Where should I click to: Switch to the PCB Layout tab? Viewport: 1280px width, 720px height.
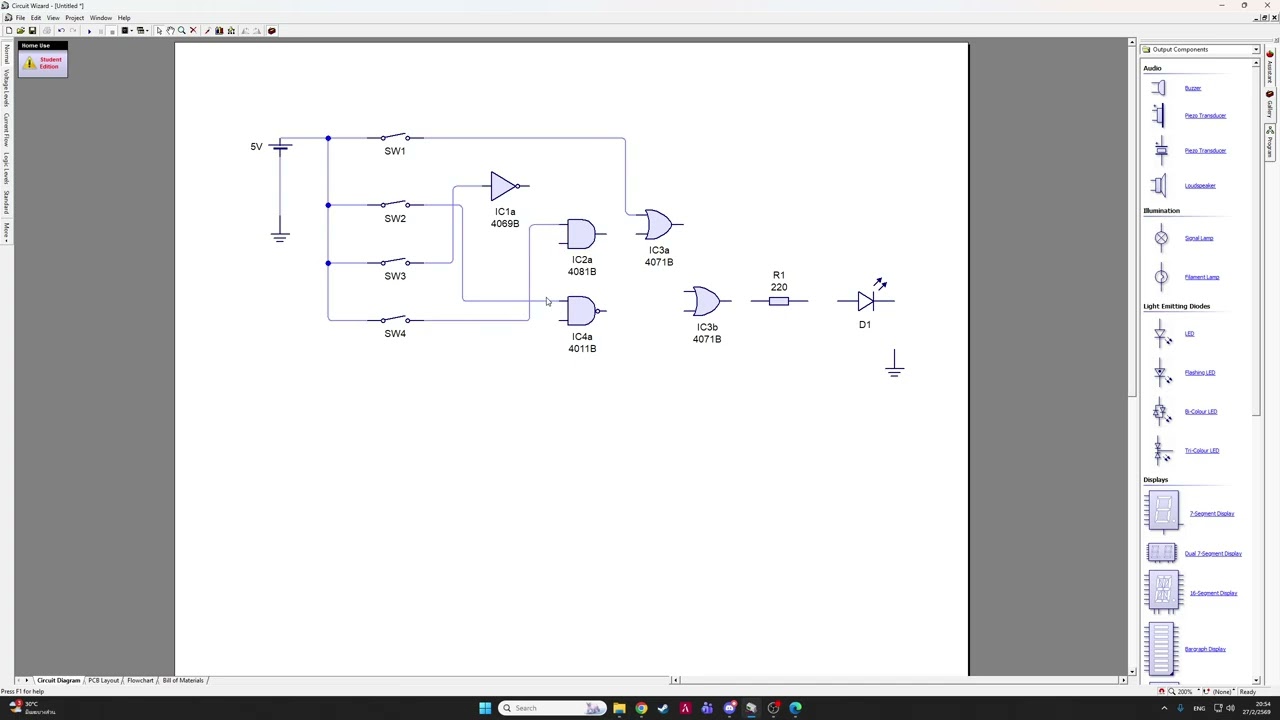tap(103, 680)
